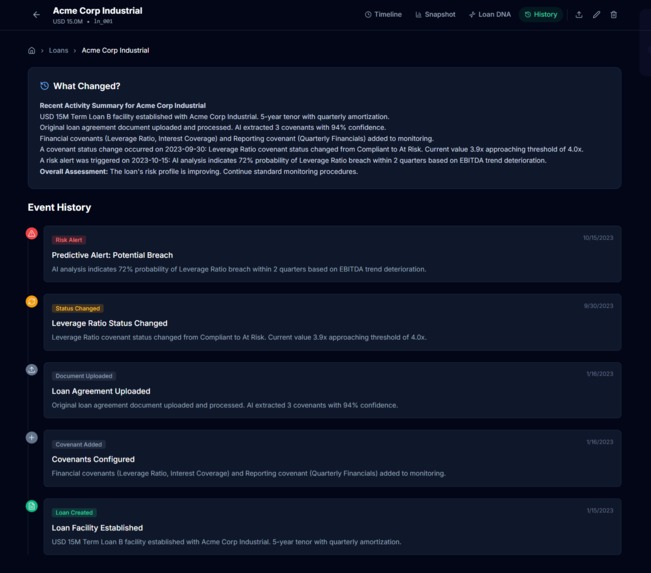Open Predictive Alert: Potential Breach event
The image size is (651, 573).
[332, 254]
